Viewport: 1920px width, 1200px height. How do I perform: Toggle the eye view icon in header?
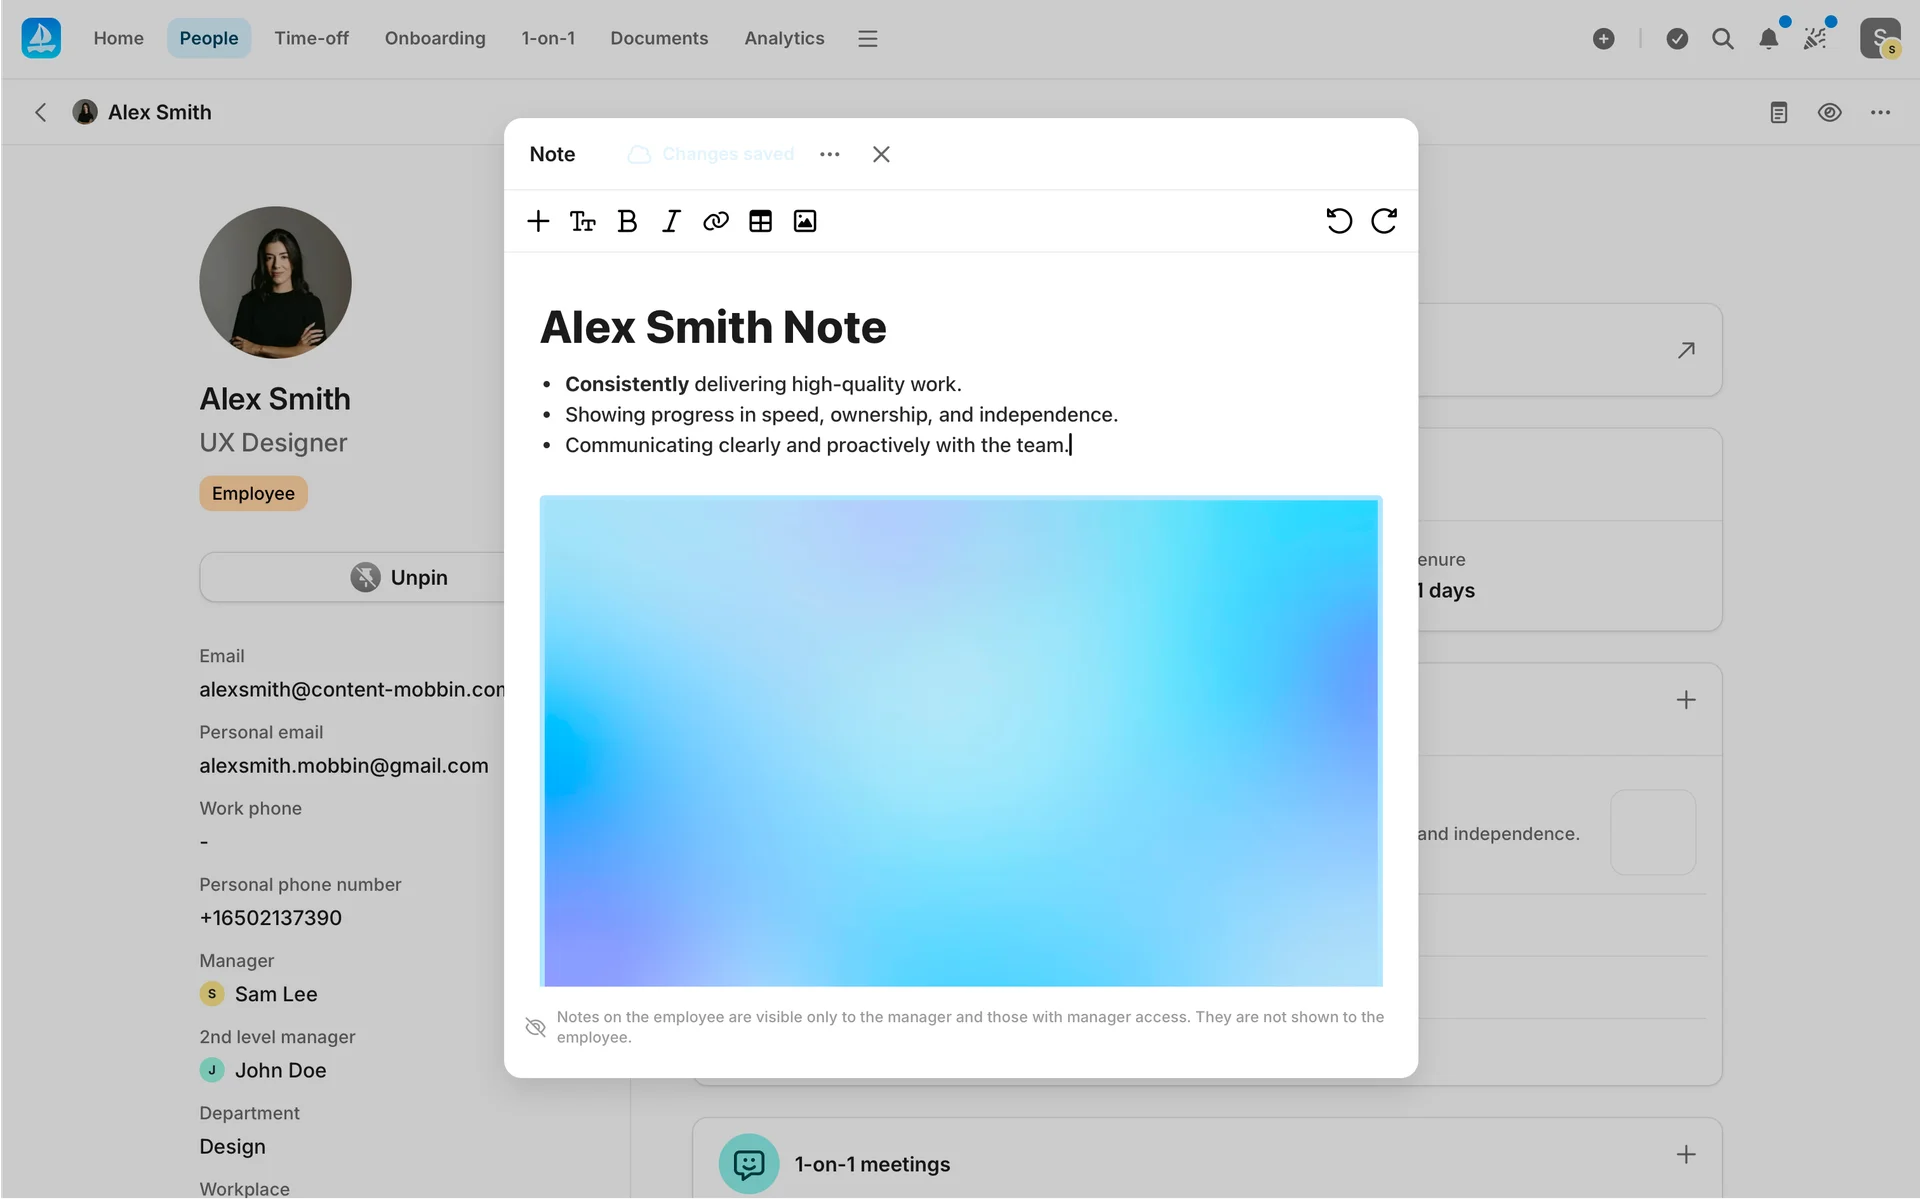pos(1829,112)
